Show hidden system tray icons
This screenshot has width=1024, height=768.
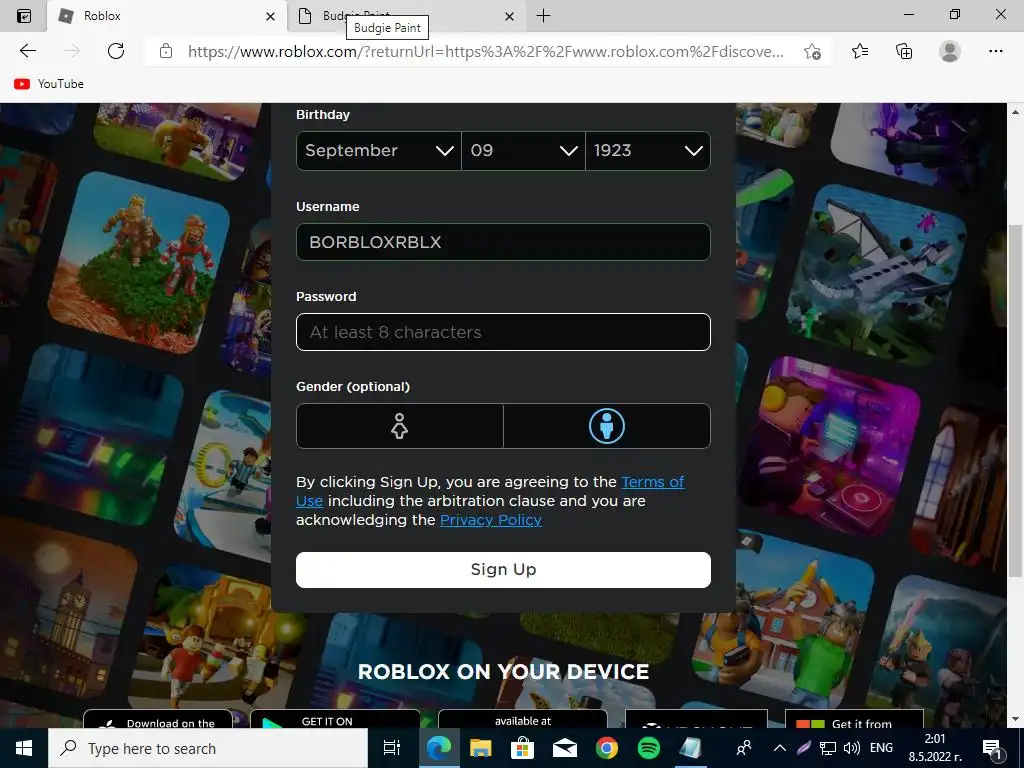tap(780, 748)
